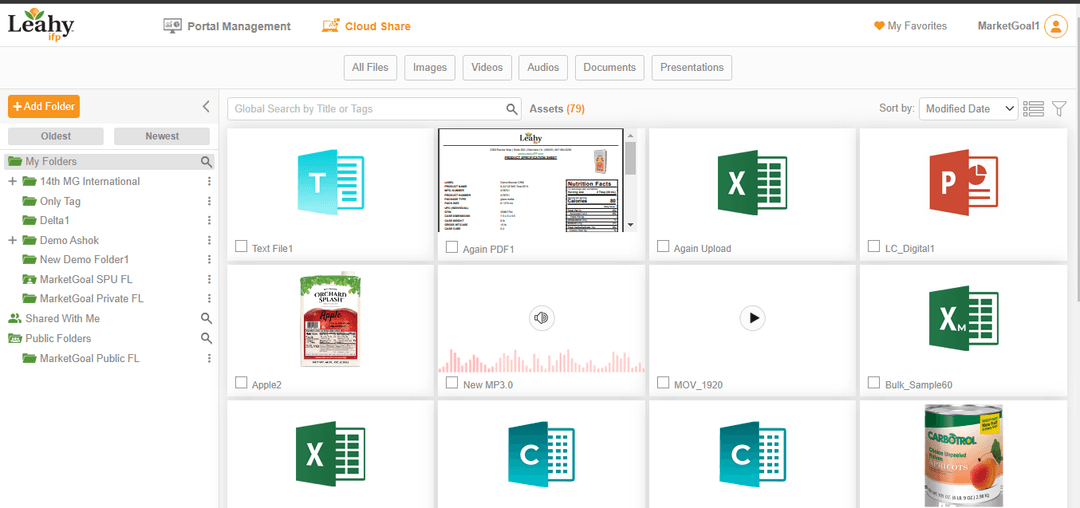The height and width of the screenshot is (508, 1080).
Task: Open the Sort by Modified Date dropdown
Action: click(967, 109)
